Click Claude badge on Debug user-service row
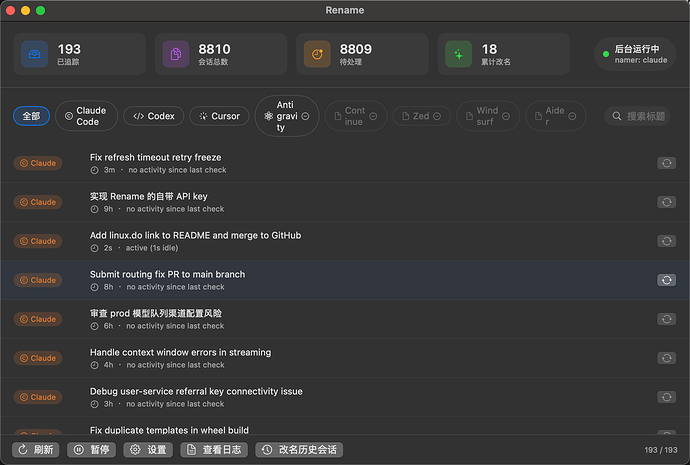The height and width of the screenshot is (465, 690). (x=38, y=397)
